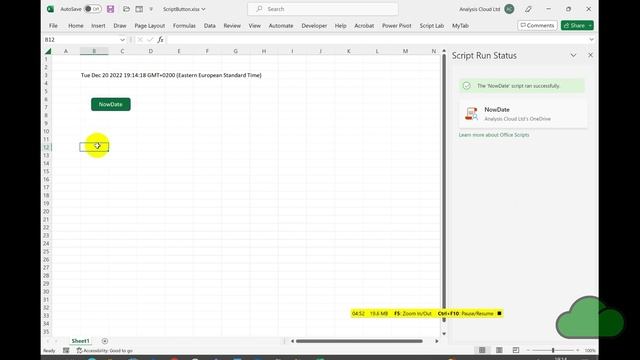Click the macro recording icon in status bar
The height and width of the screenshot is (360, 640).
coord(66,351)
